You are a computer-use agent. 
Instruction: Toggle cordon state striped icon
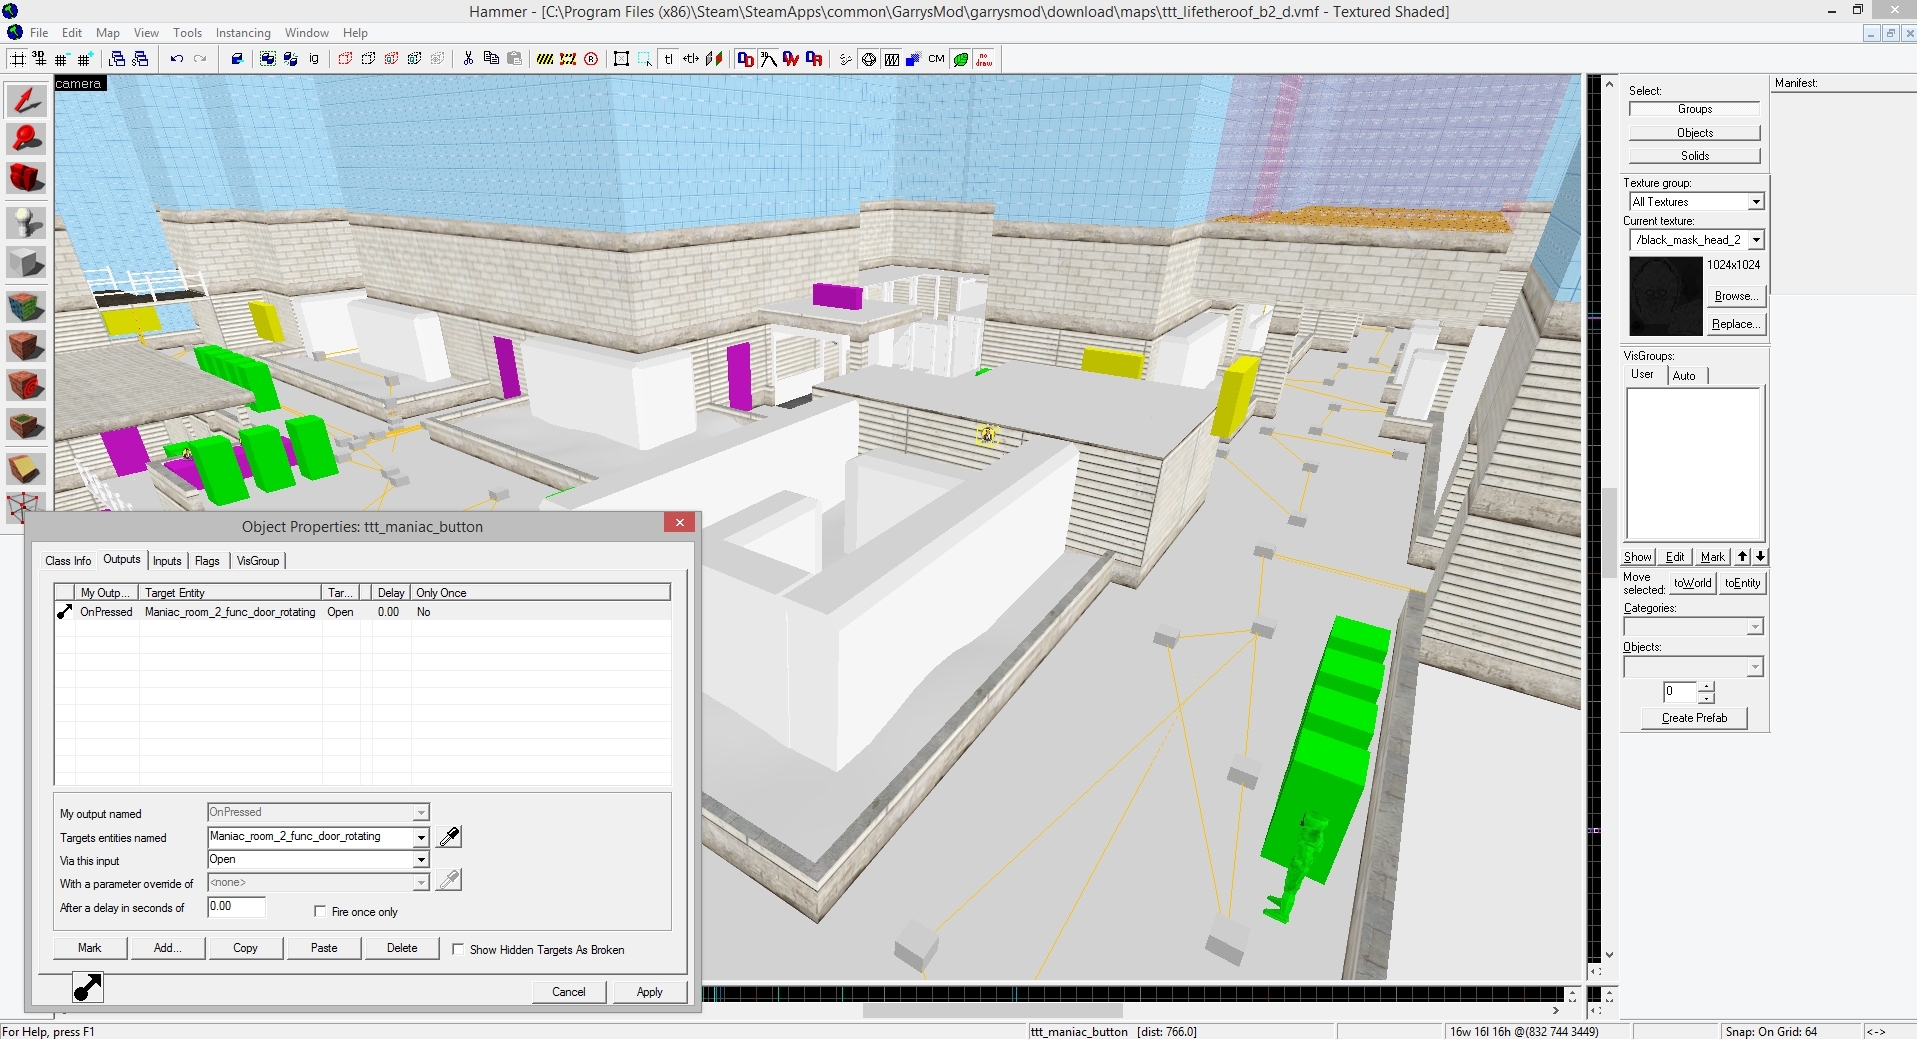[x=545, y=59]
